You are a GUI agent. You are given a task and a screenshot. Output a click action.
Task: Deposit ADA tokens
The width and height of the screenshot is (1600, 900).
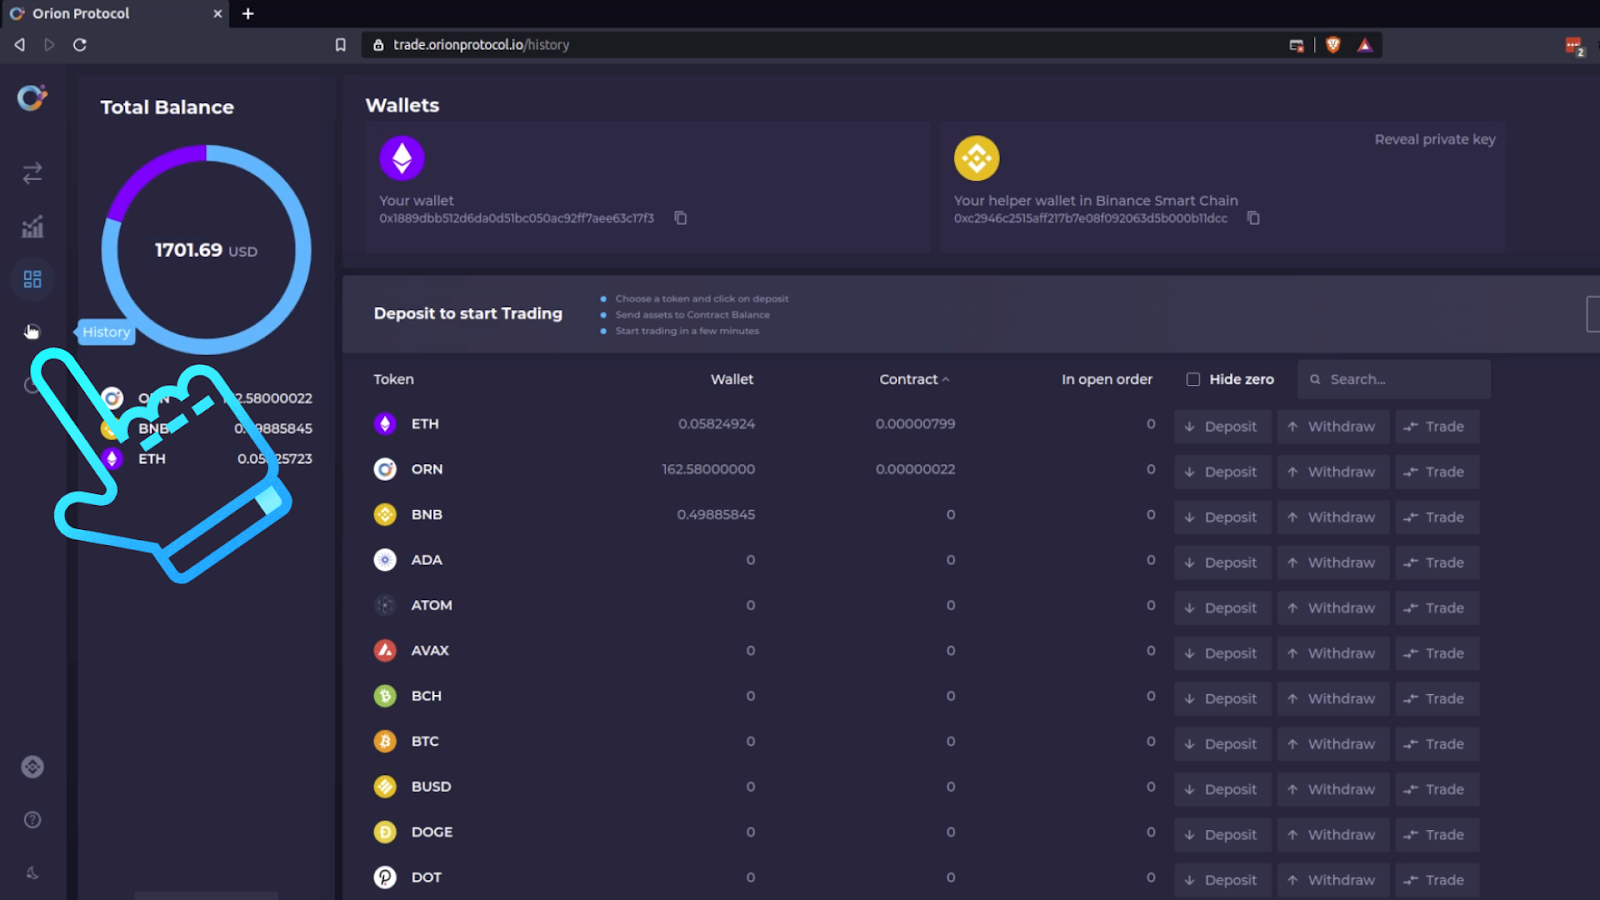(1223, 563)
